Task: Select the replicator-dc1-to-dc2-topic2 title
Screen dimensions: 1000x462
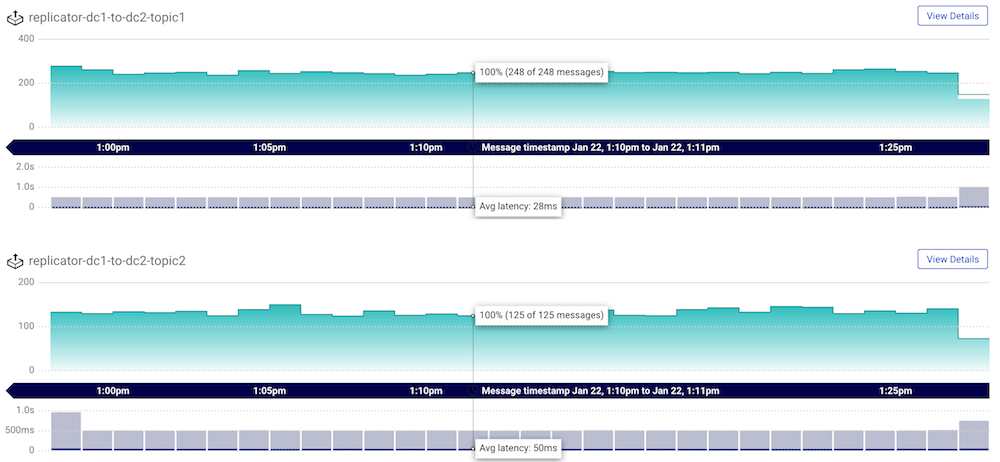Action: 107,260
